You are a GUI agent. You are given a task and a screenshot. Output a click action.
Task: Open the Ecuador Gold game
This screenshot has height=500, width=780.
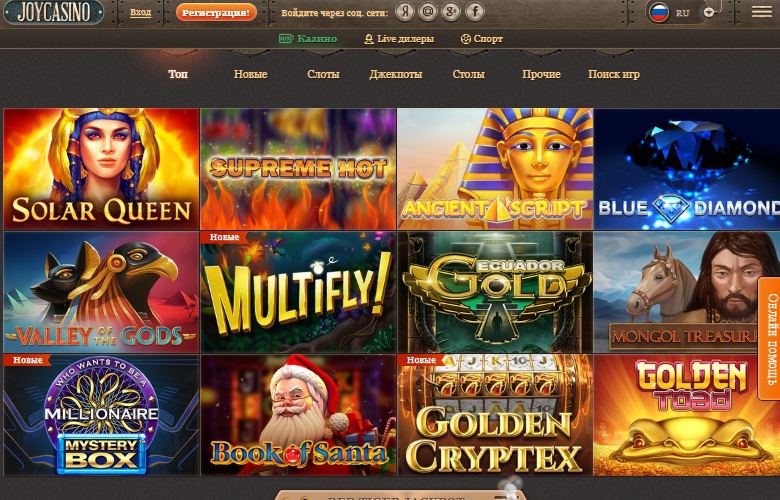(495, 292)
